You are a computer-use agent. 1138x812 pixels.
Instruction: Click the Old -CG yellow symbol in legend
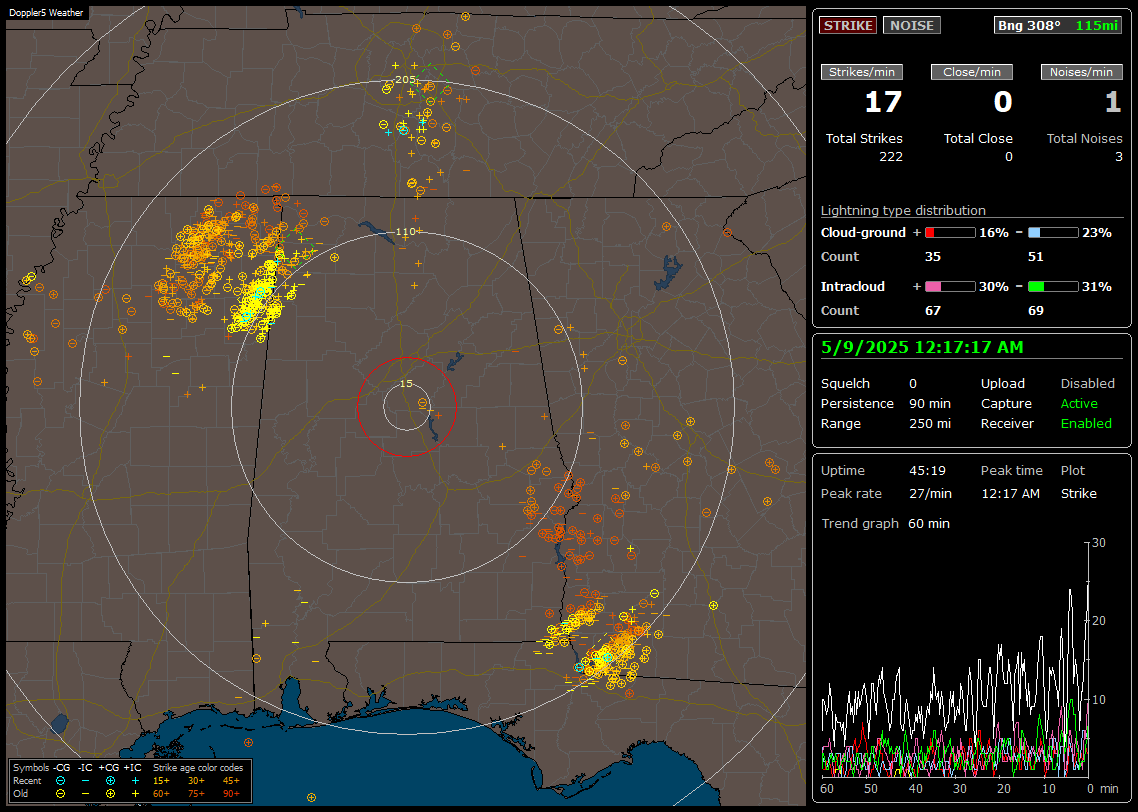(61, 794)
